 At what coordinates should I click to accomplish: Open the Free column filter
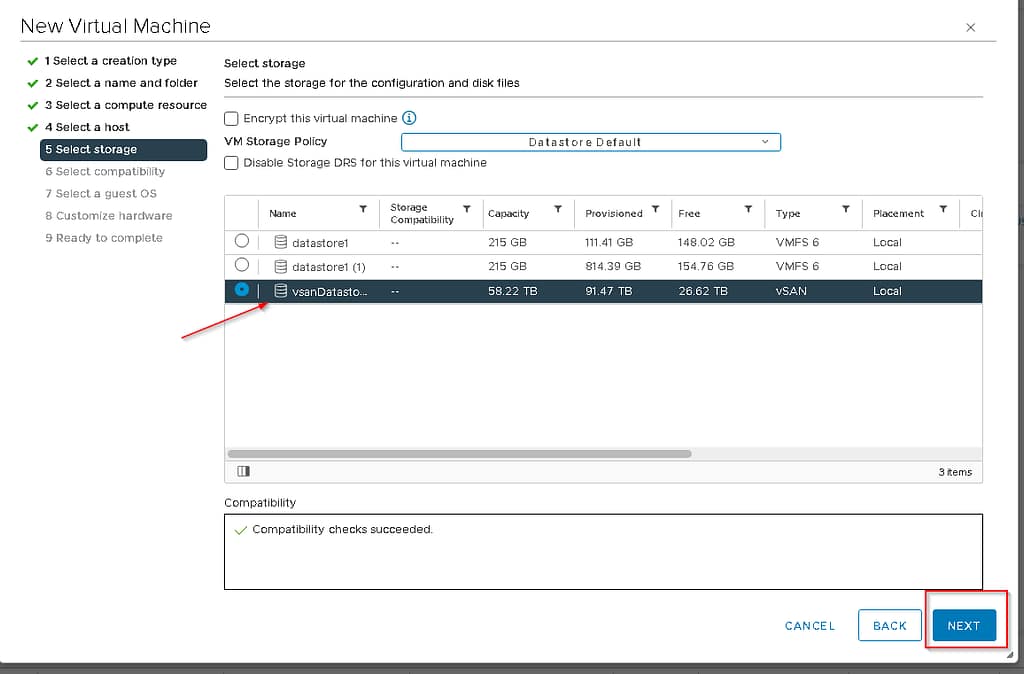748,209
